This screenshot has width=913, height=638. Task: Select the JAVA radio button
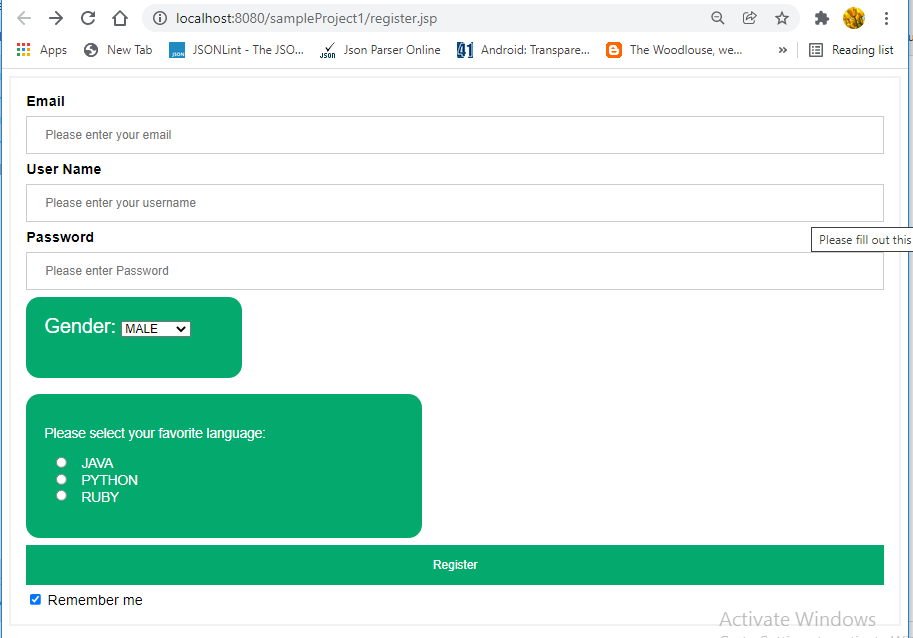pos(61,462)
